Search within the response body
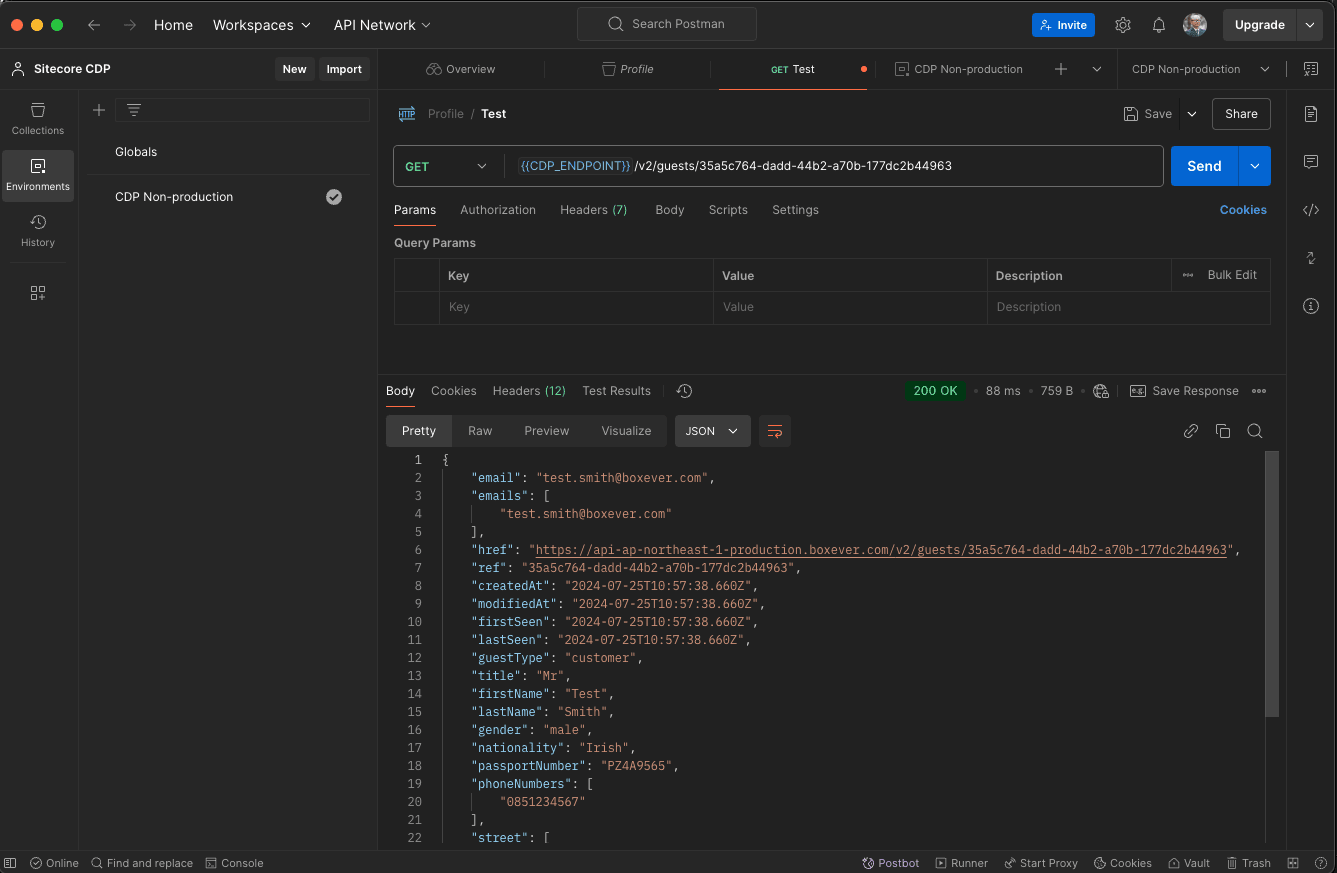Screen dimensions: 1337x873 [x=1254, y=431]
